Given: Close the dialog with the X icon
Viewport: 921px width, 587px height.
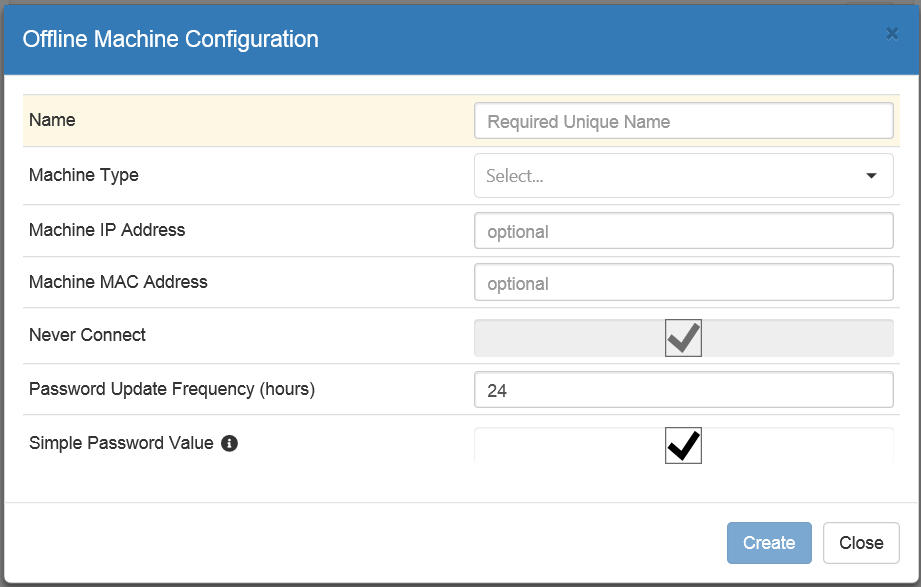Looking at the screenshot, I should 892,34.
